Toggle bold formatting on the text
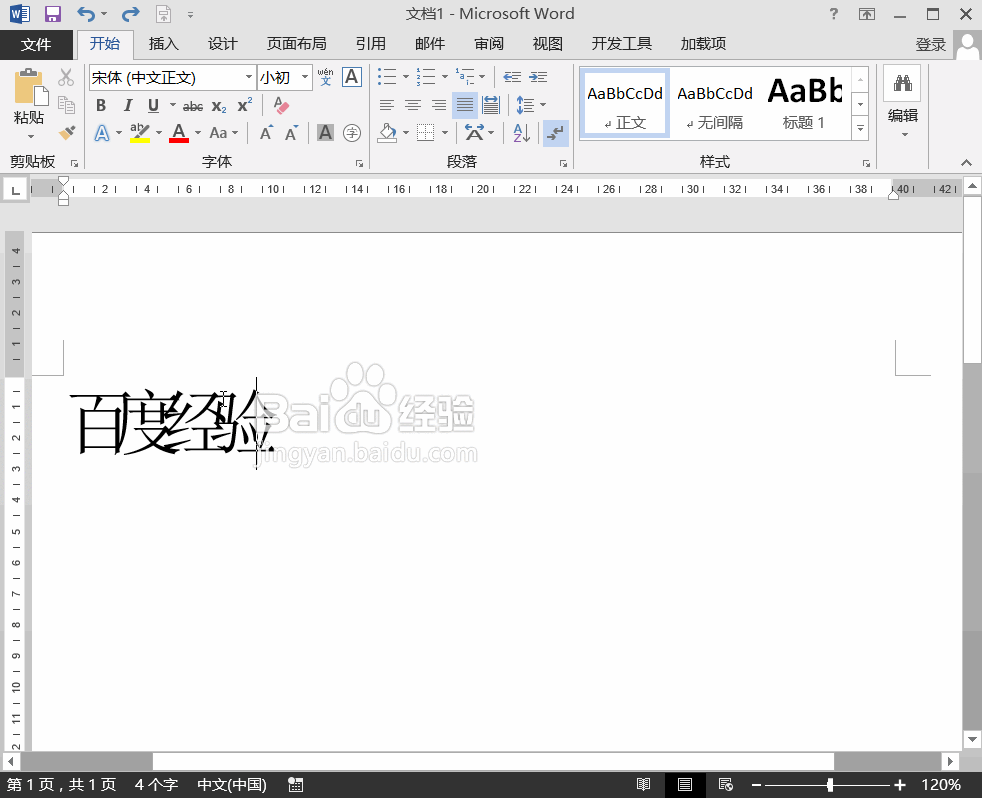The height and width of the screenshot is (798, 982). point(101,105)
